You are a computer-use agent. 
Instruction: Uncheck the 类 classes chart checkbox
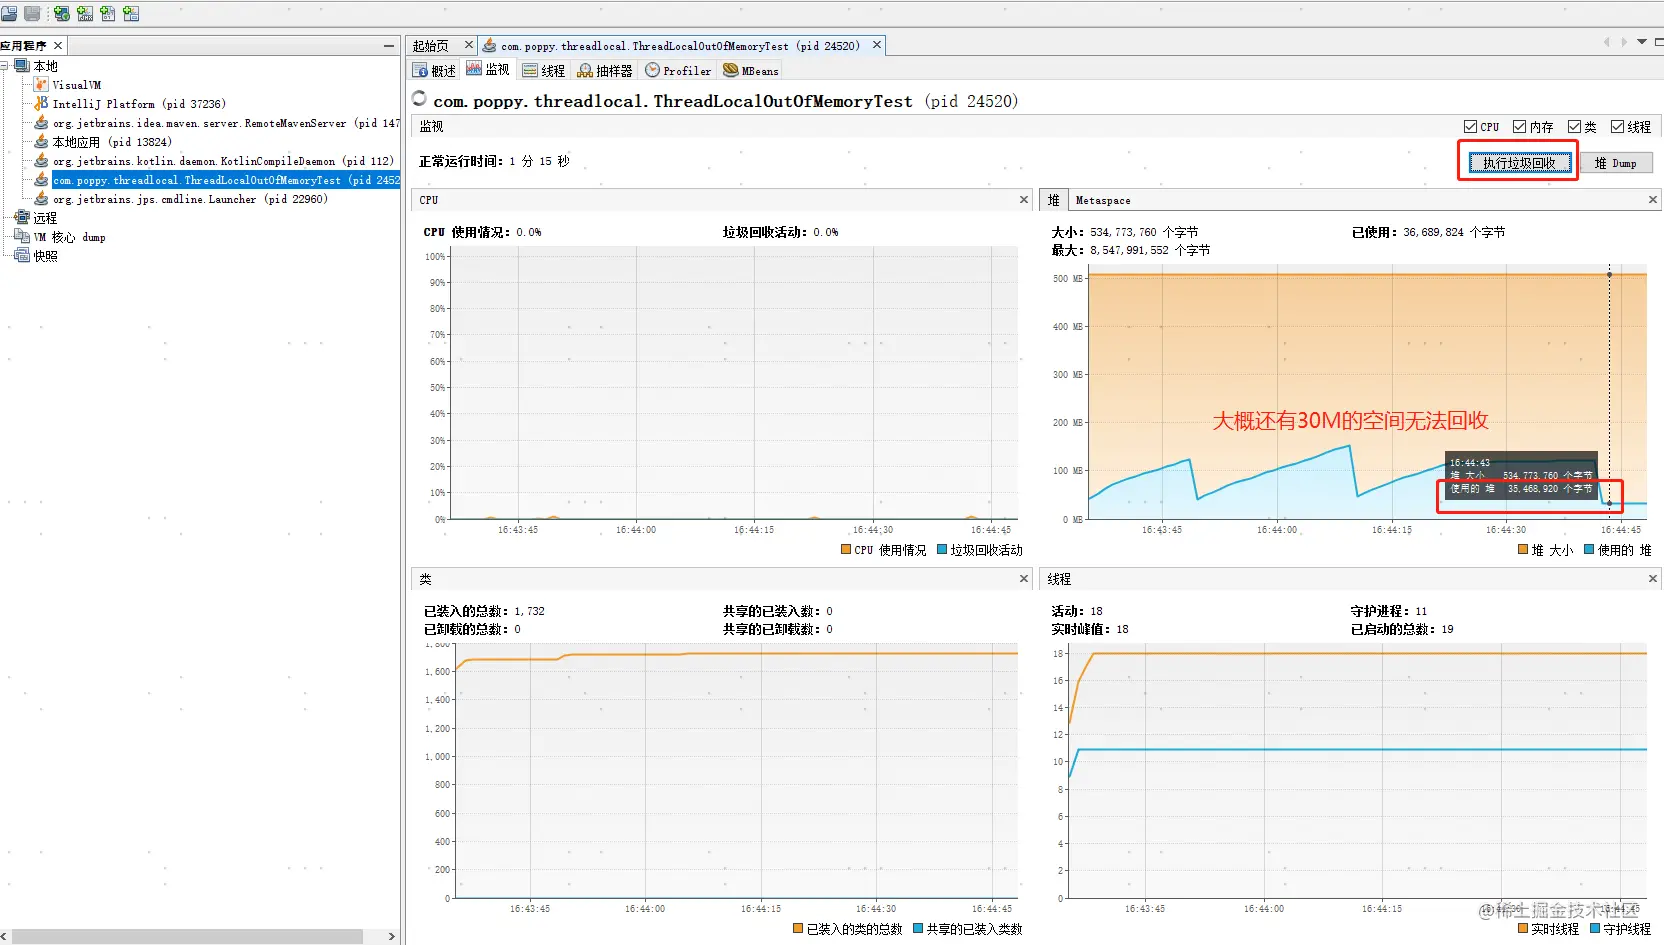[1574, 127]
